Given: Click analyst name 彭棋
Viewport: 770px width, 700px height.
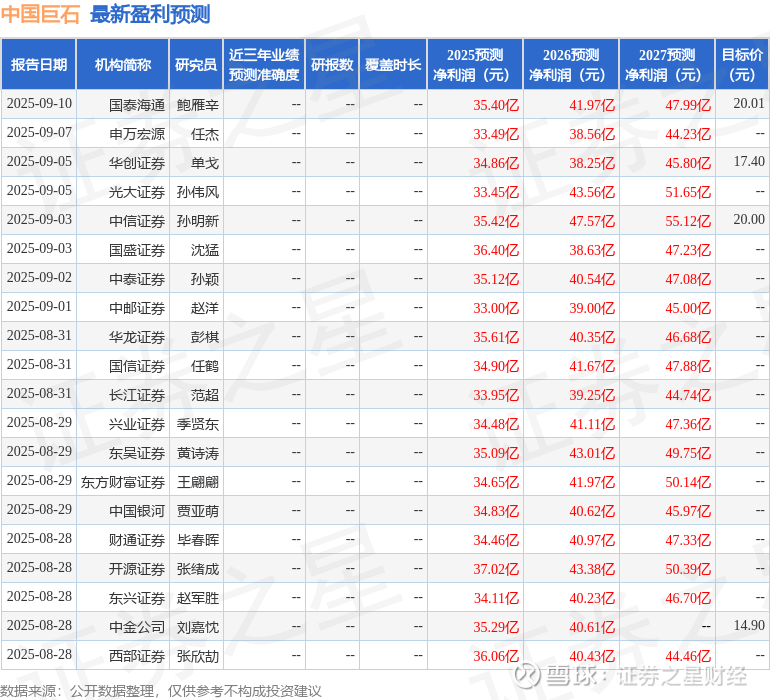Looking at the screenshot, I should coord(205,337).
